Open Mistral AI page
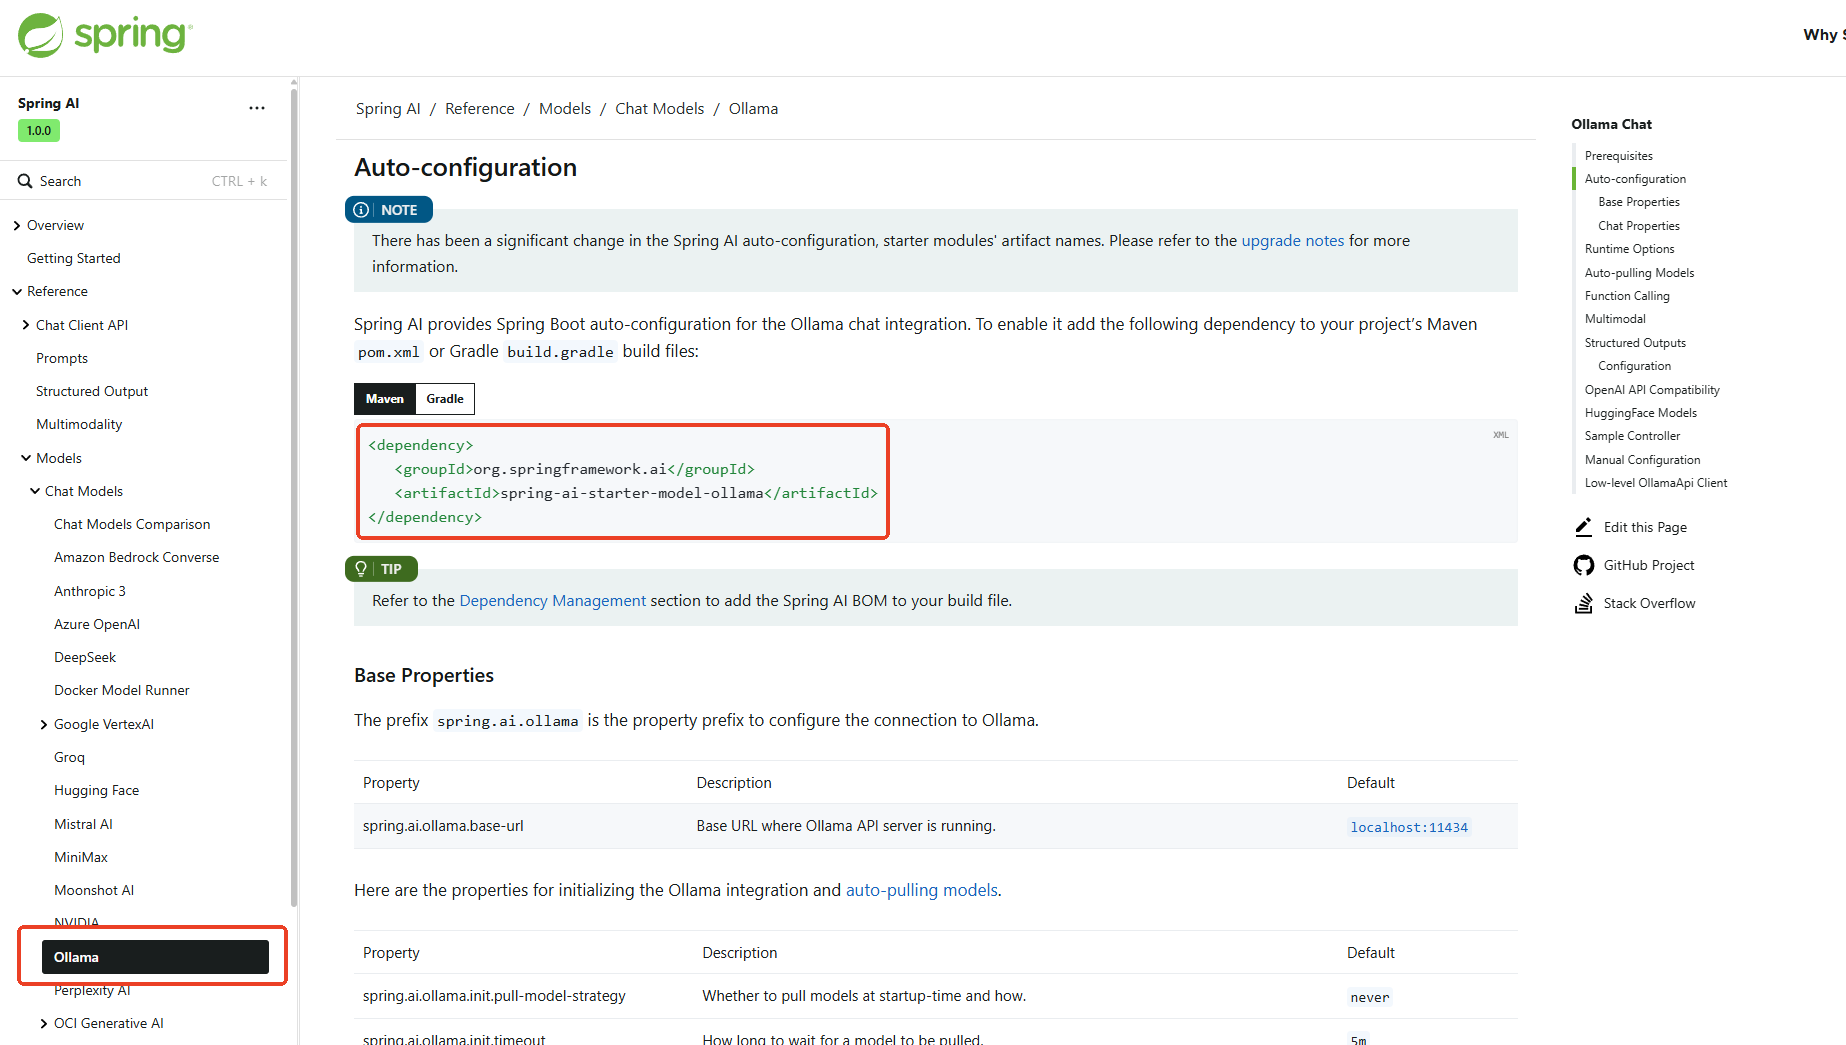Viewport: 1846px width, 1045px height. 83,824
